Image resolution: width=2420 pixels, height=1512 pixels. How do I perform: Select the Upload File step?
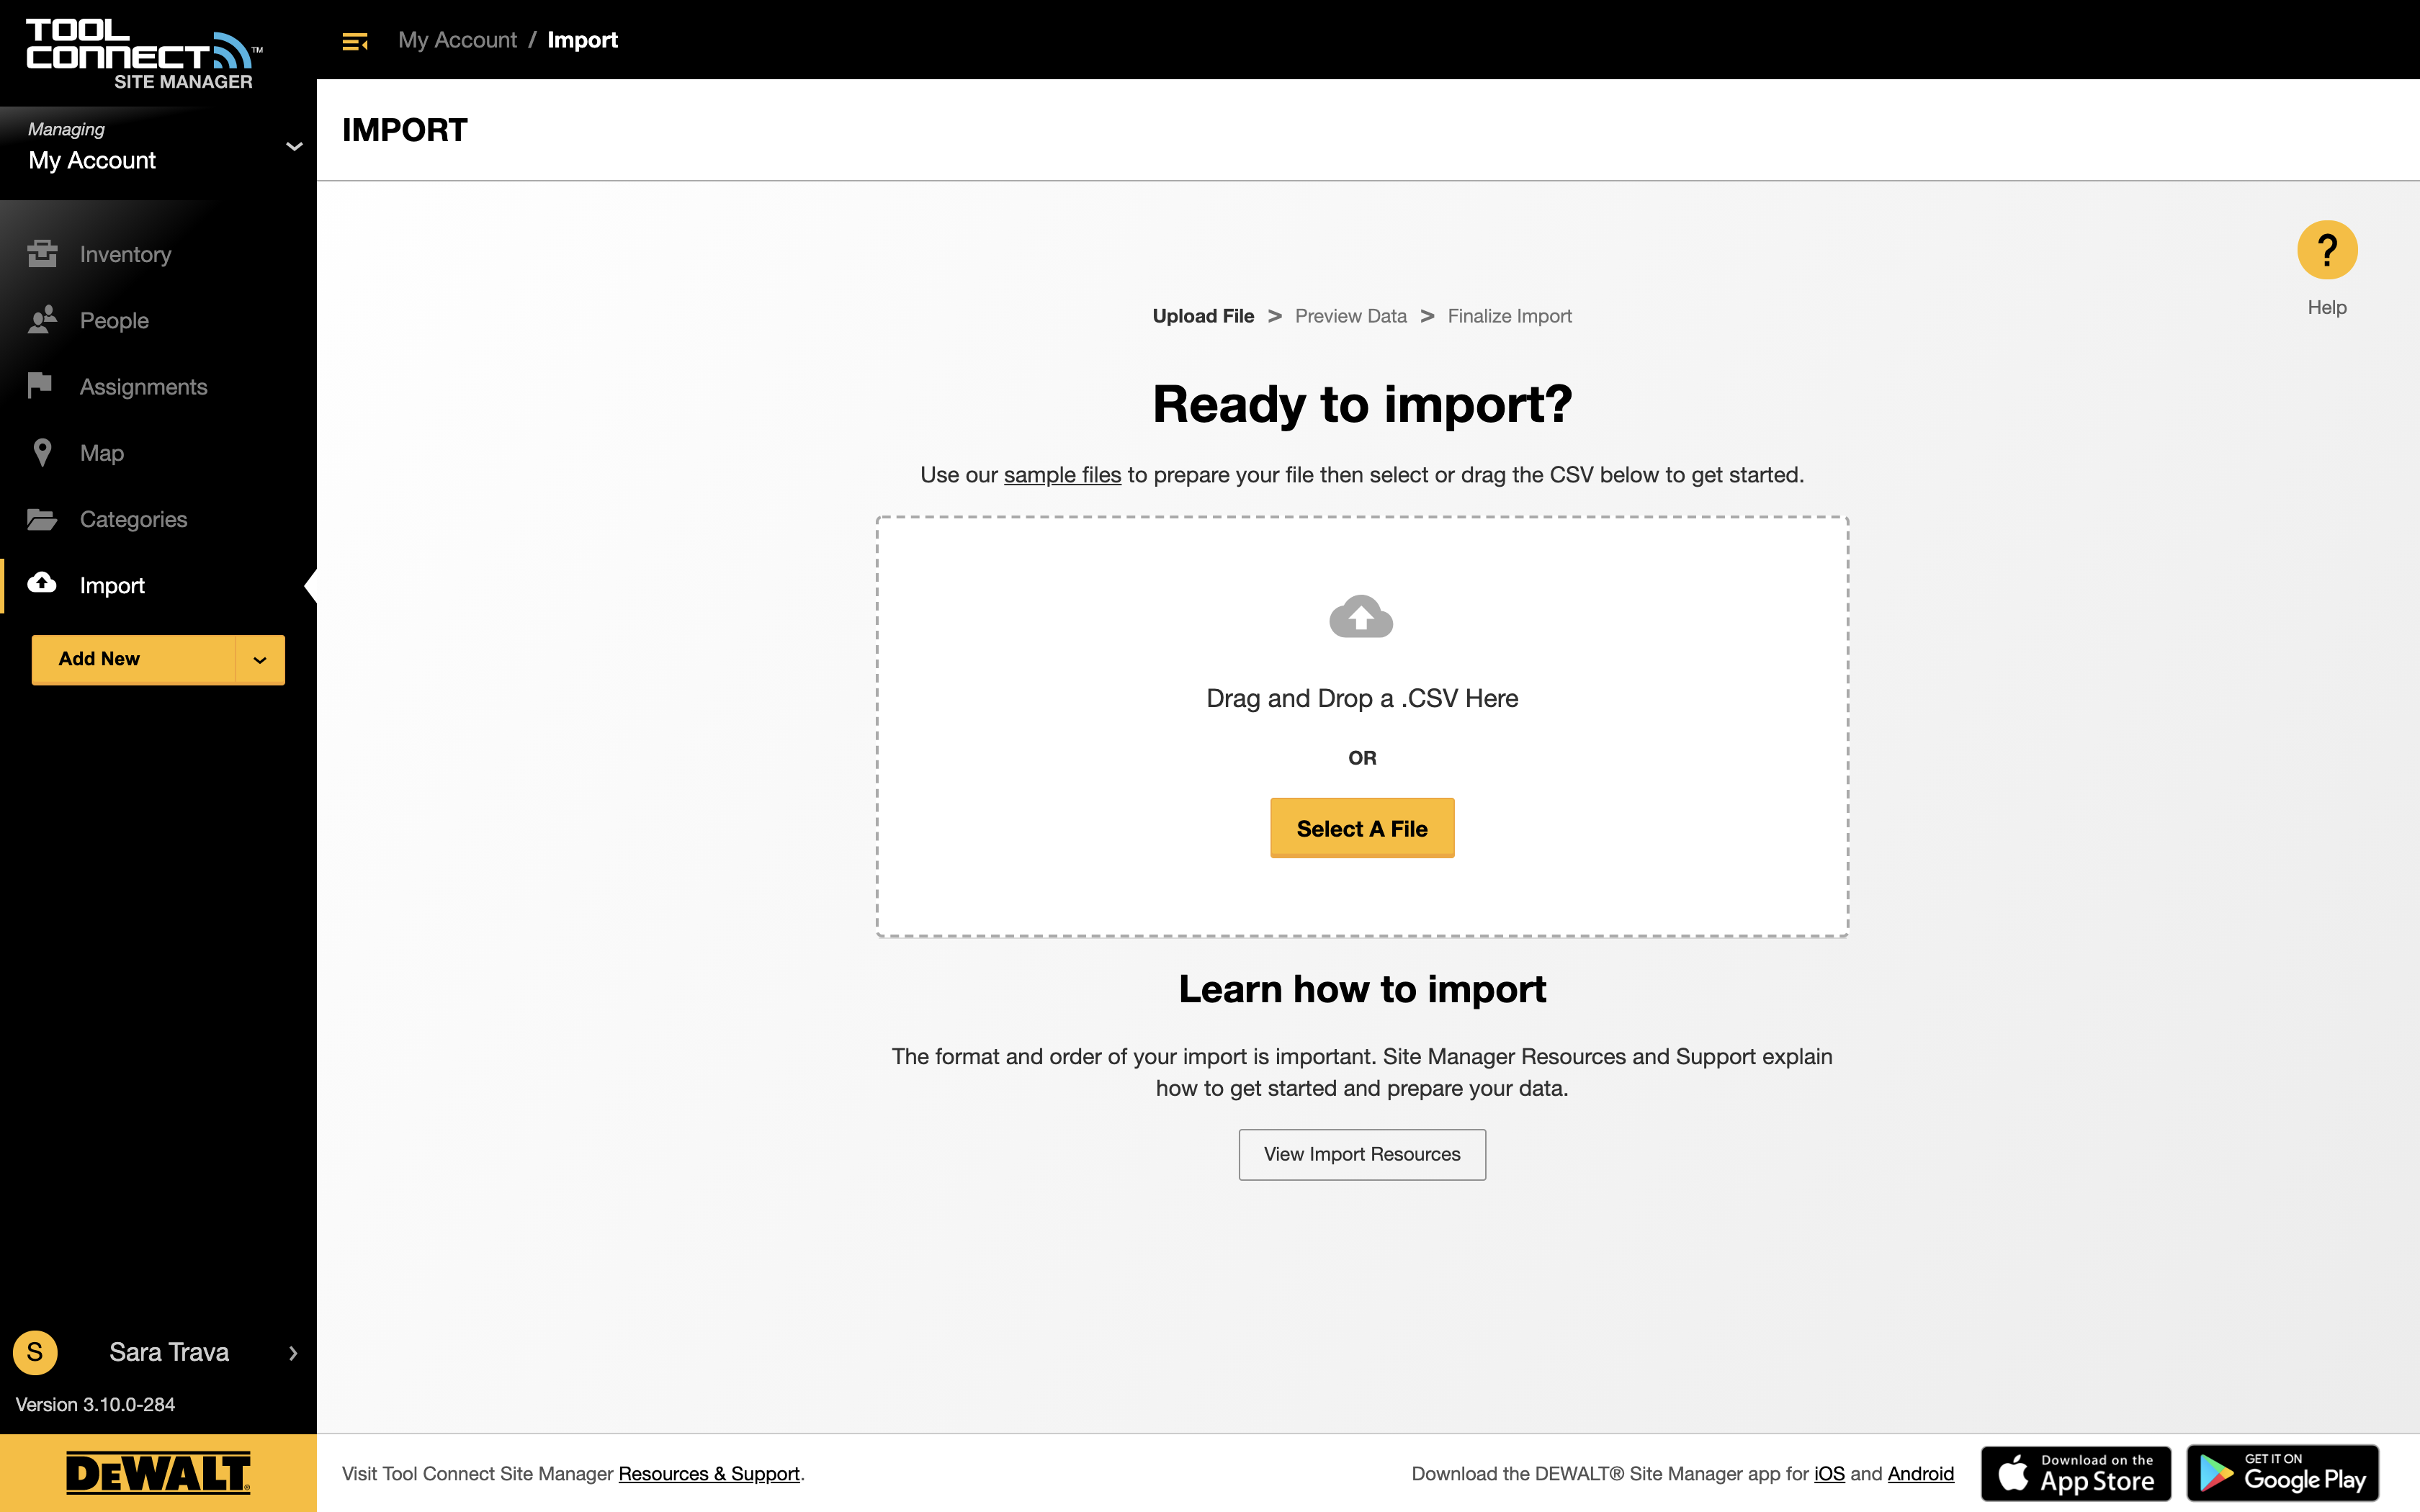(1203, 316)
